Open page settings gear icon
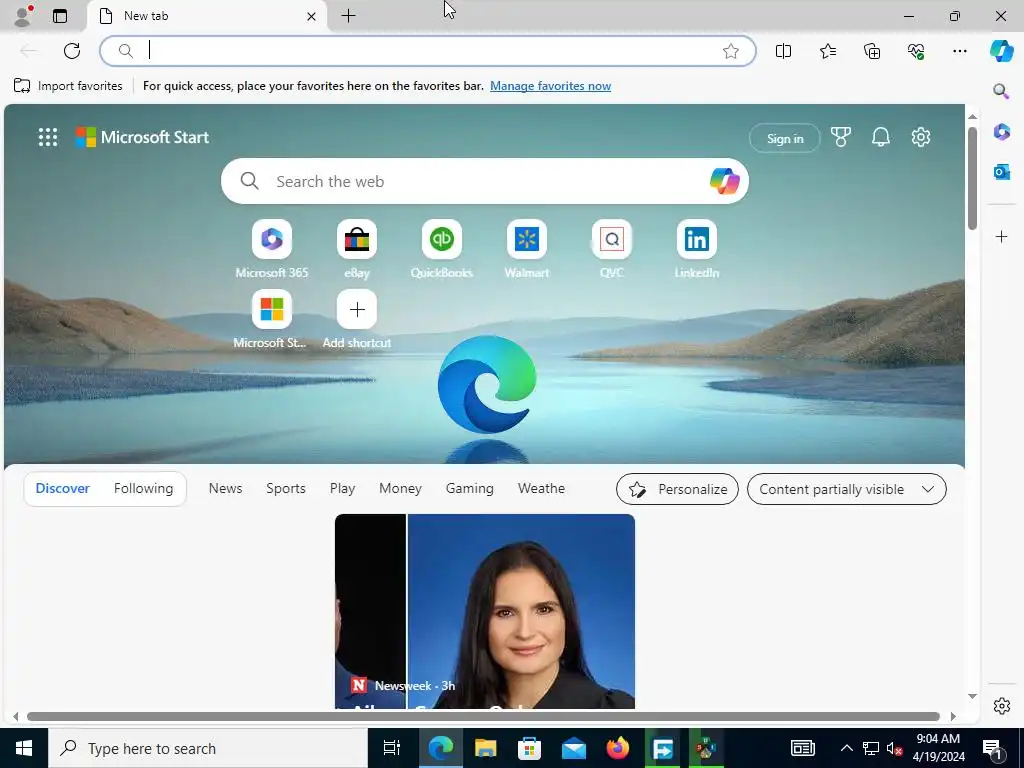This screenshot has width=1024, height=768. tap(921, 137)
